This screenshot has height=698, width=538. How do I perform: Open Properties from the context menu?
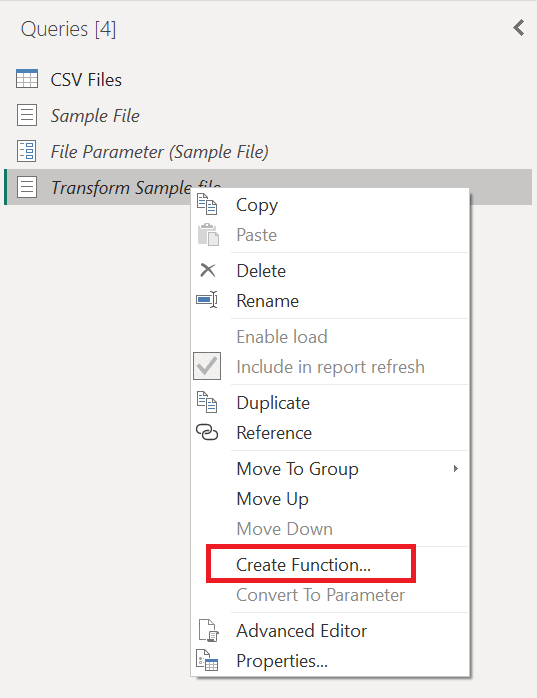[x=282, y=661]
